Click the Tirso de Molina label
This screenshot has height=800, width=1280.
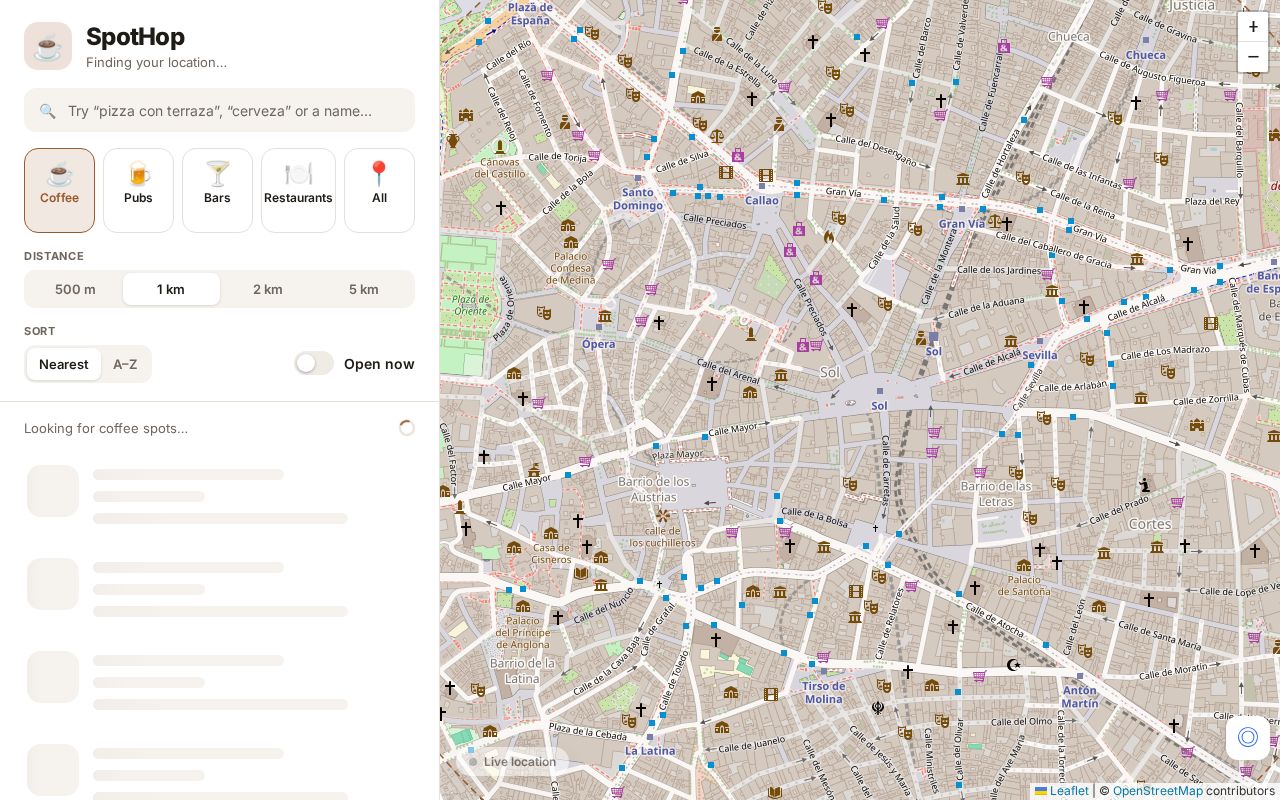point(823,692)
